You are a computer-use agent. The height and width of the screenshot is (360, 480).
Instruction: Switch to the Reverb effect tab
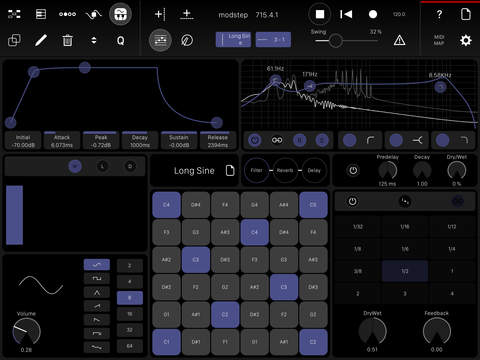(285, 170)
